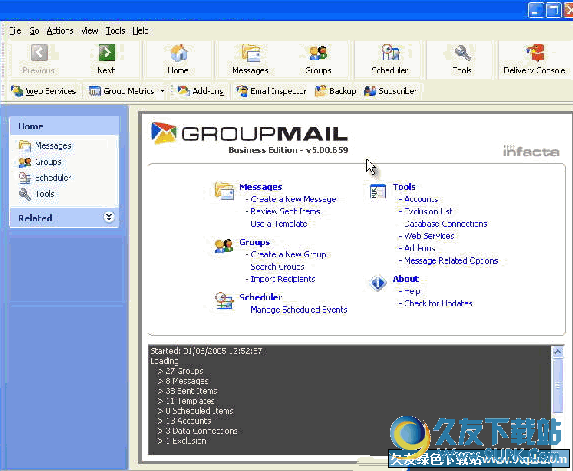Click Search Groups link
The width and height of the screenshot is (573, 471).
pyautogui.click(x=277, y=267)
